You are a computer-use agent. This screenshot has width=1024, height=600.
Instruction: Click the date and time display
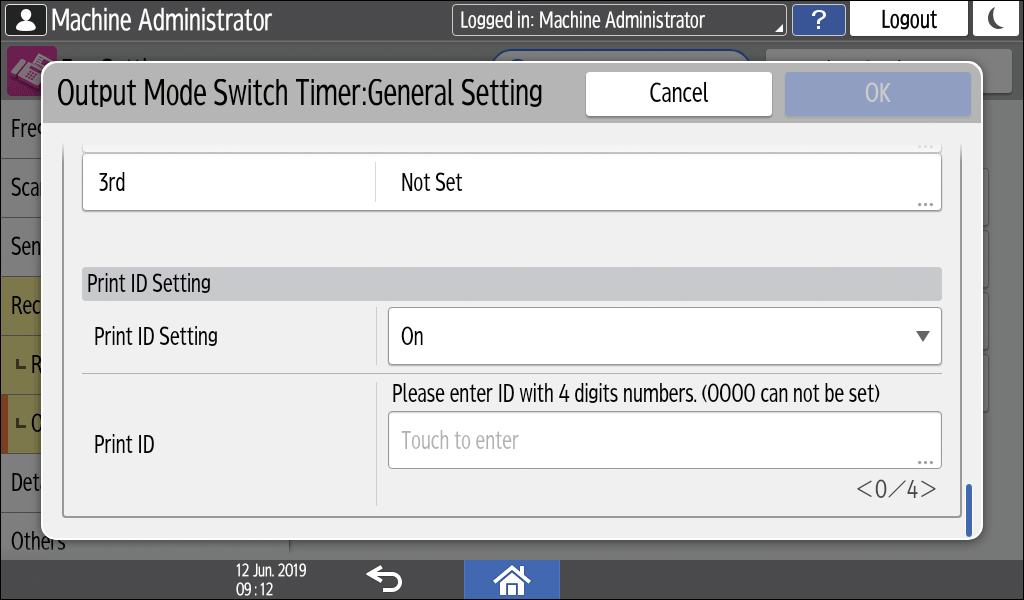coord(271,579)
